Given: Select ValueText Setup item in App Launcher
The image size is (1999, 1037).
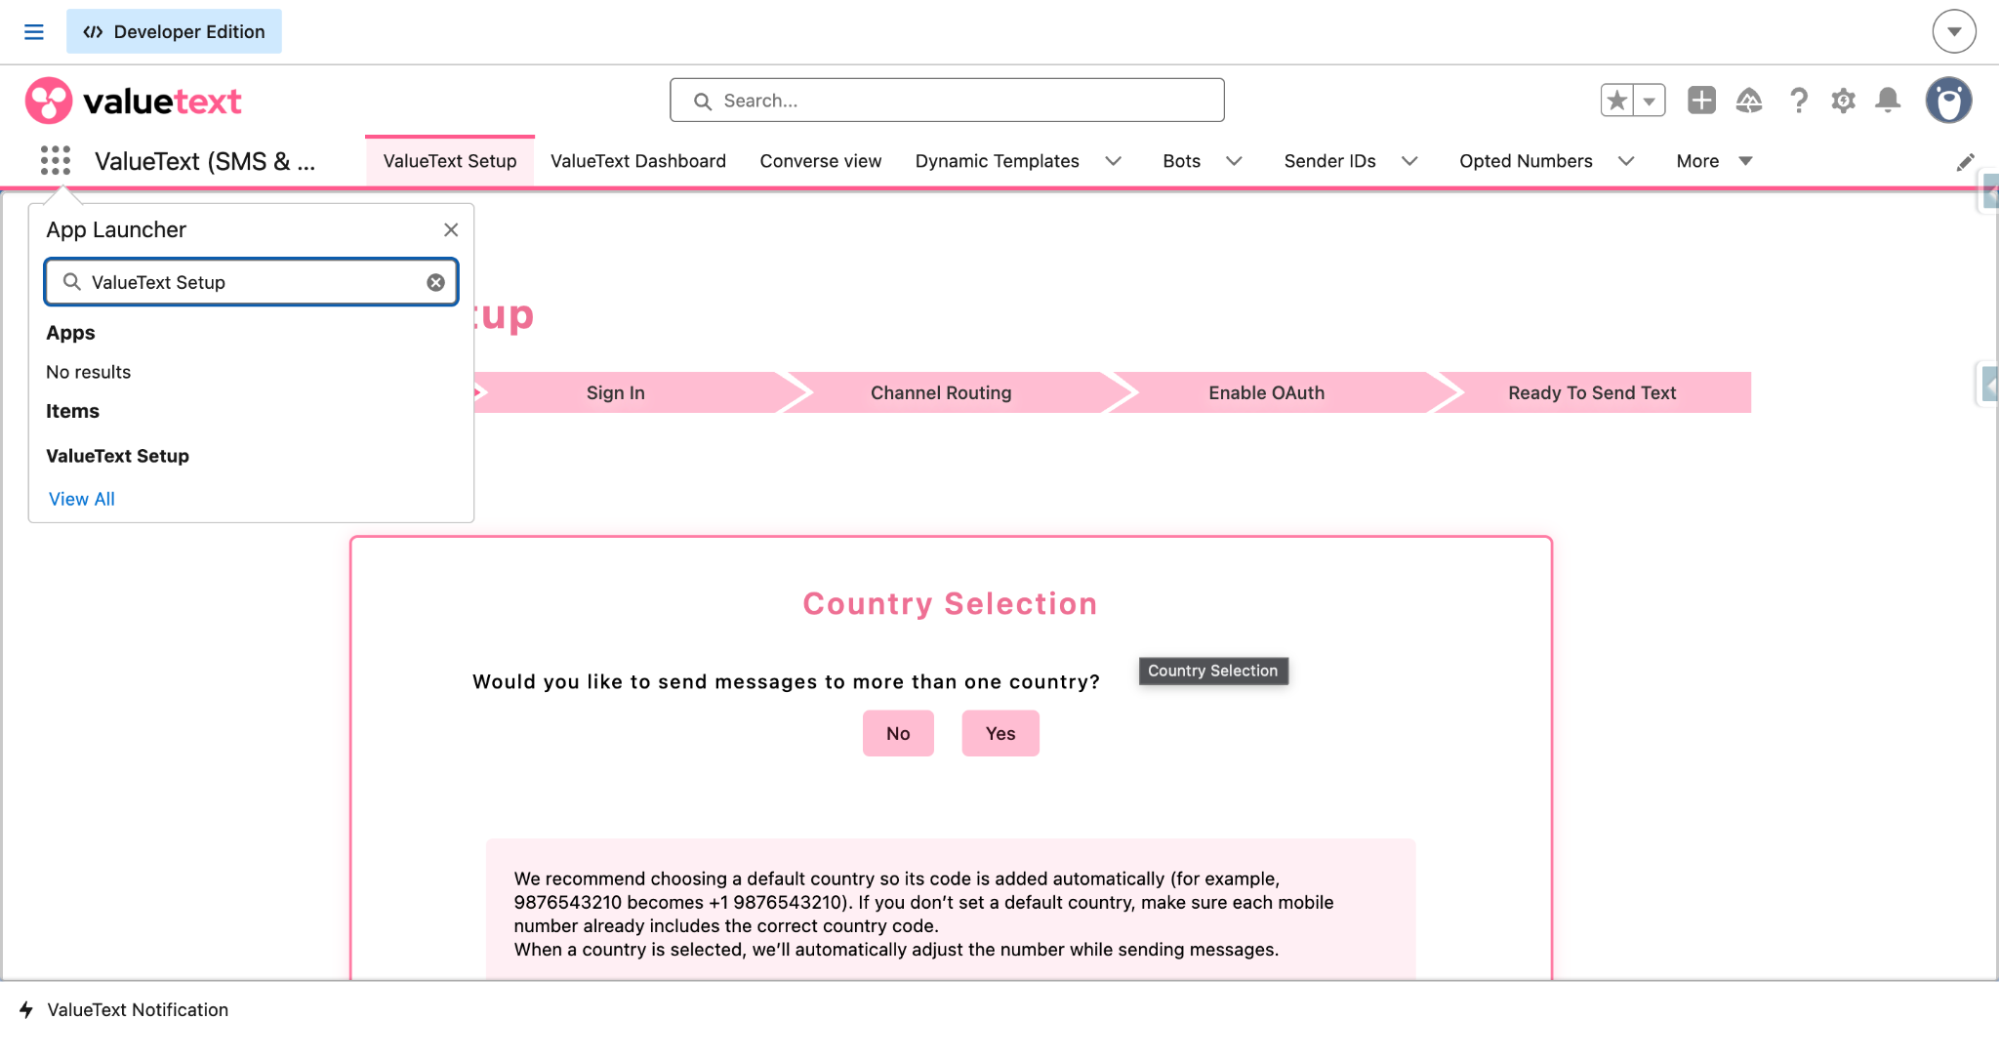Looking at the screenshot, I should pos(117,456).
